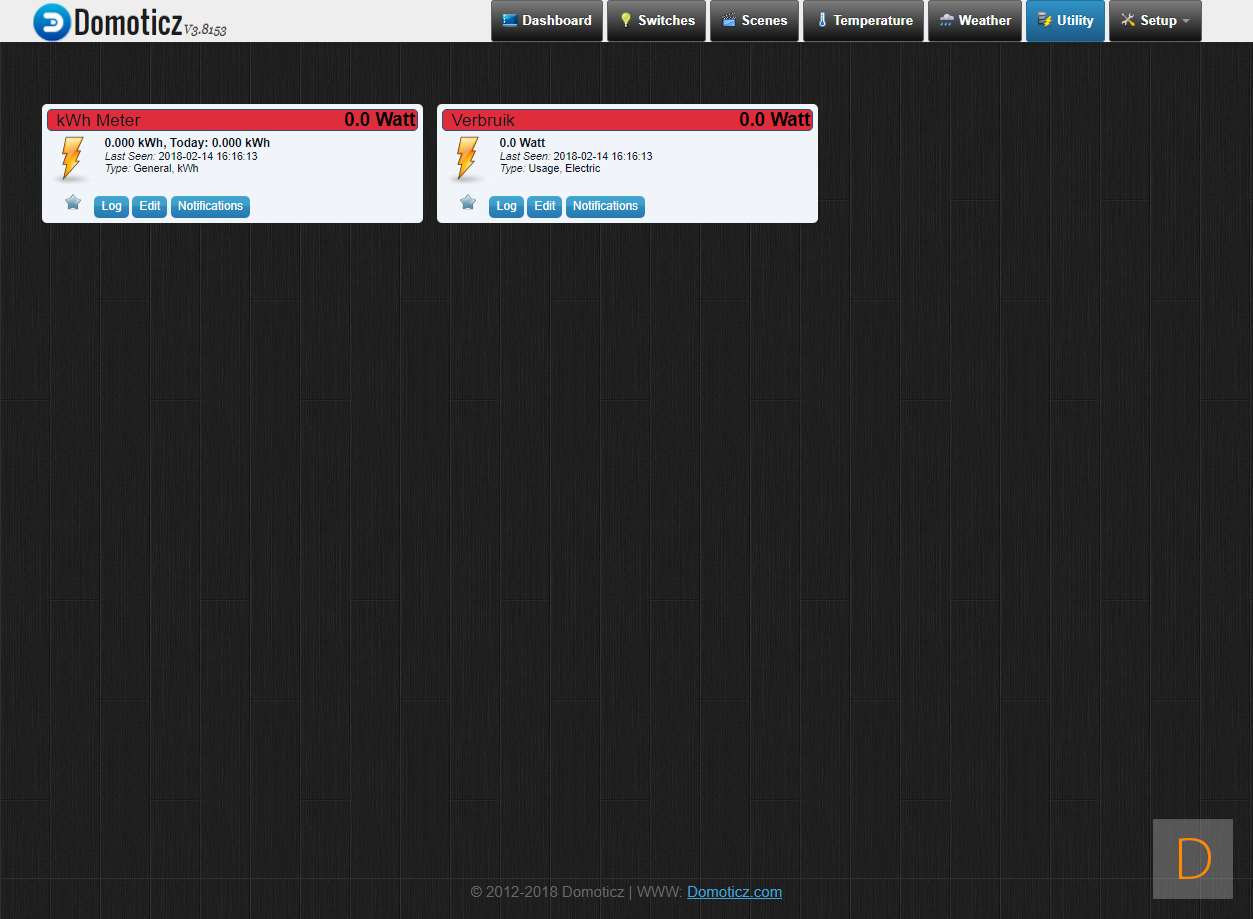
Task: Click the Domoticz logo icon
Action: (x=51, y=22)
